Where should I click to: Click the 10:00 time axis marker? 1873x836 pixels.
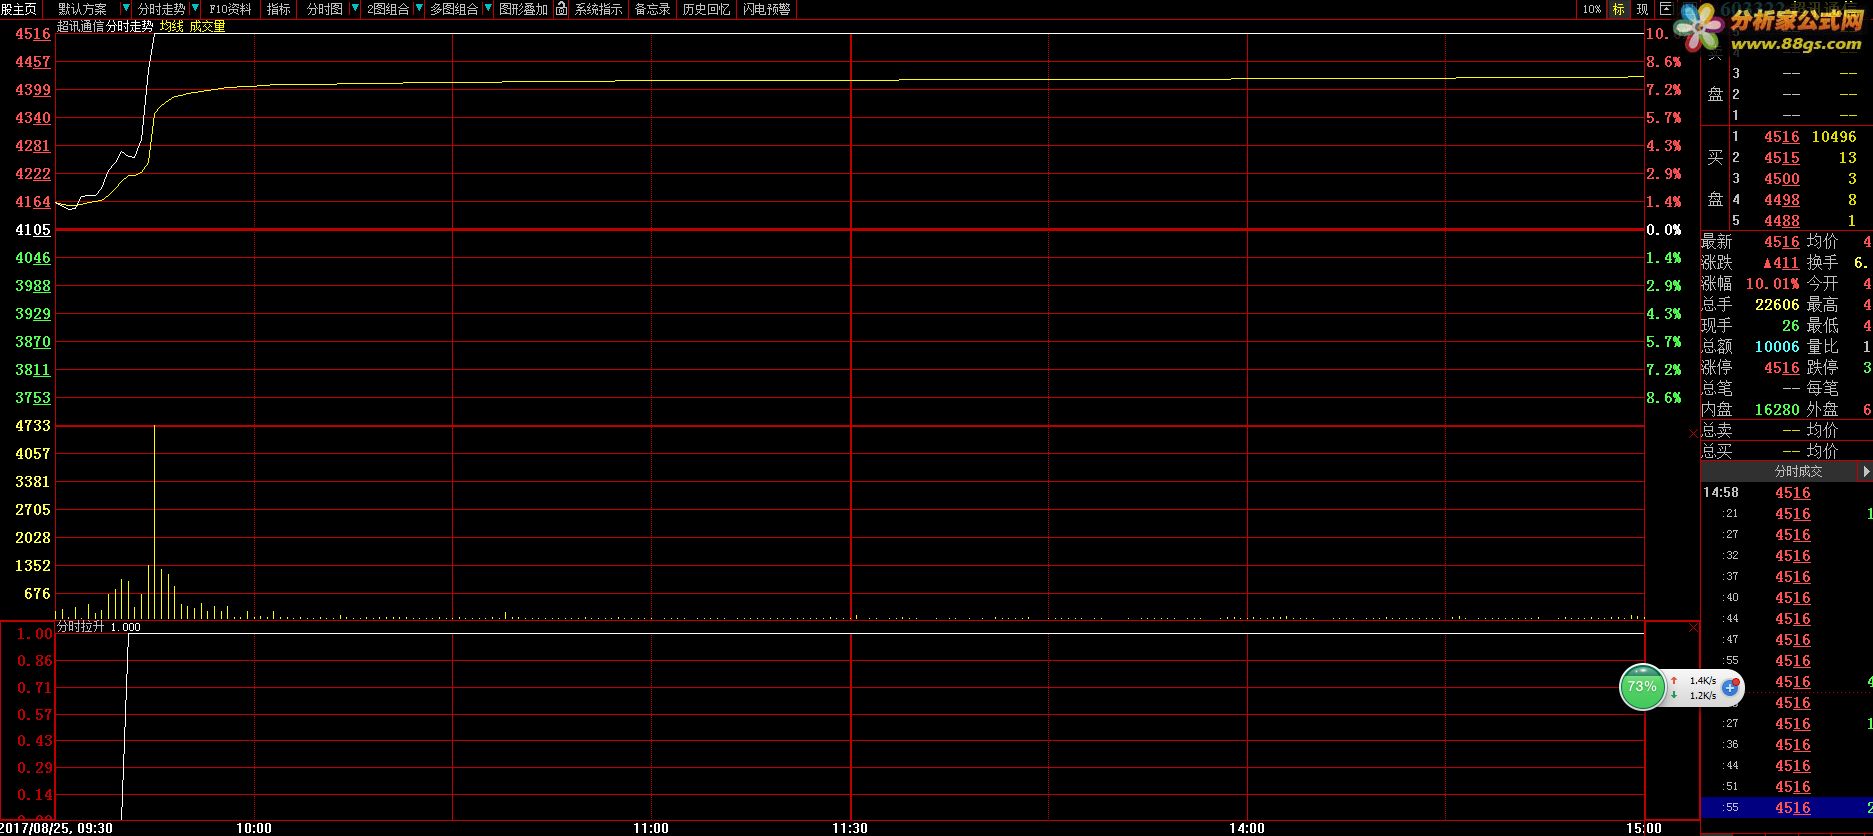coord(254,828)
